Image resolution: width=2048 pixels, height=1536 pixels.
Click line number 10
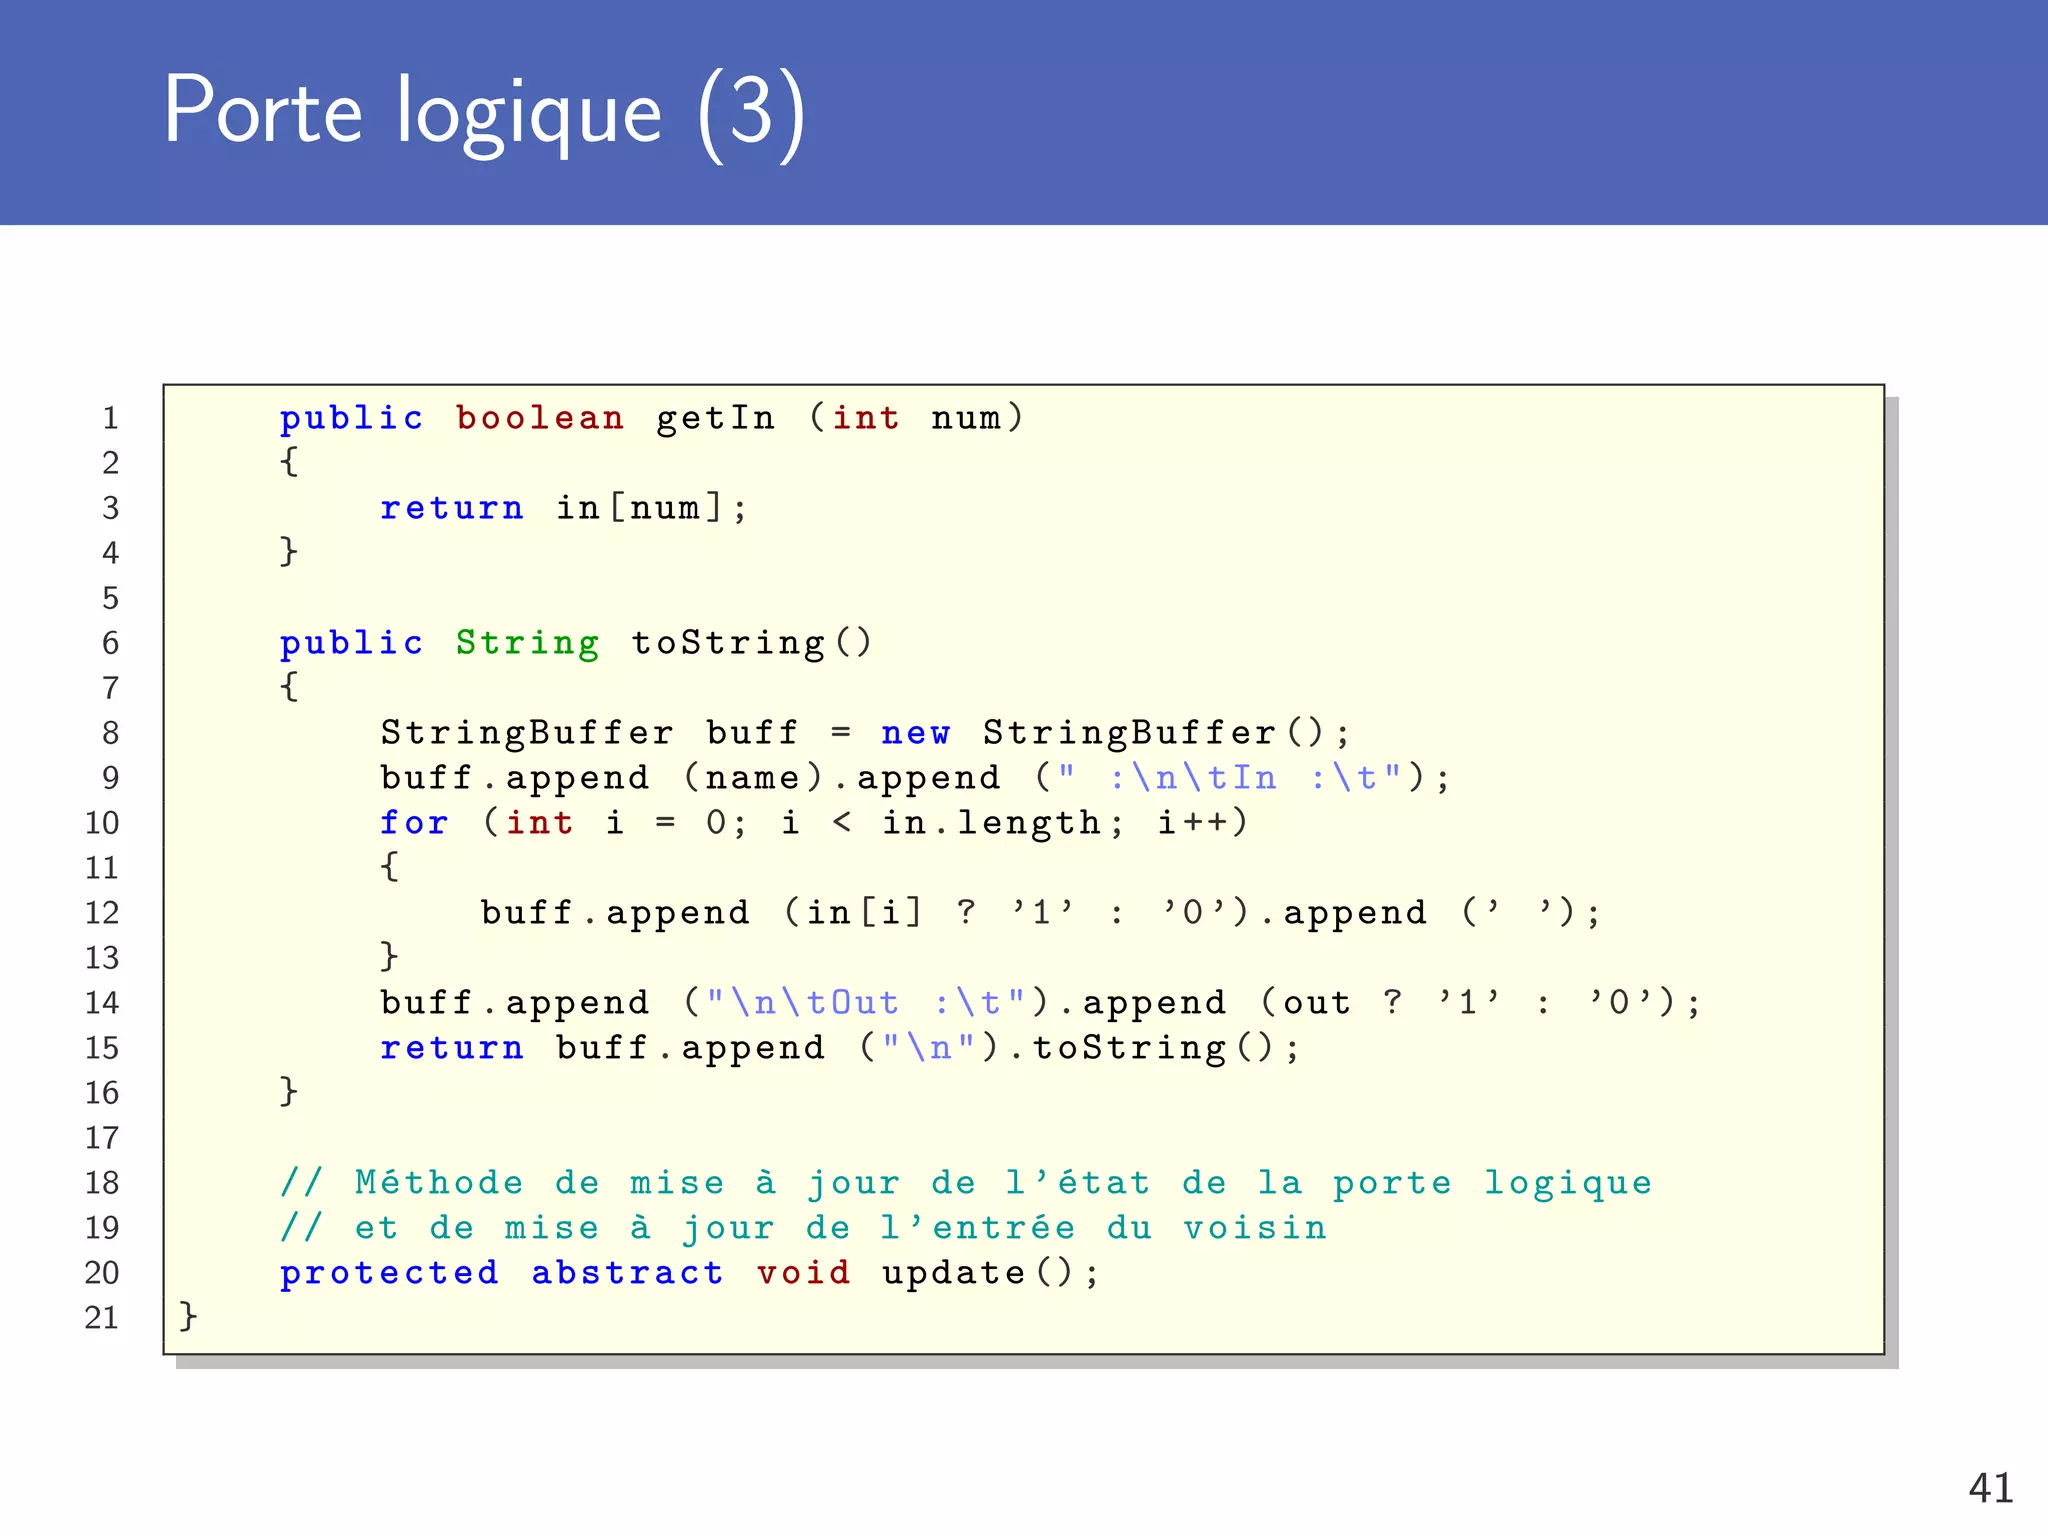tap(102, 823)
